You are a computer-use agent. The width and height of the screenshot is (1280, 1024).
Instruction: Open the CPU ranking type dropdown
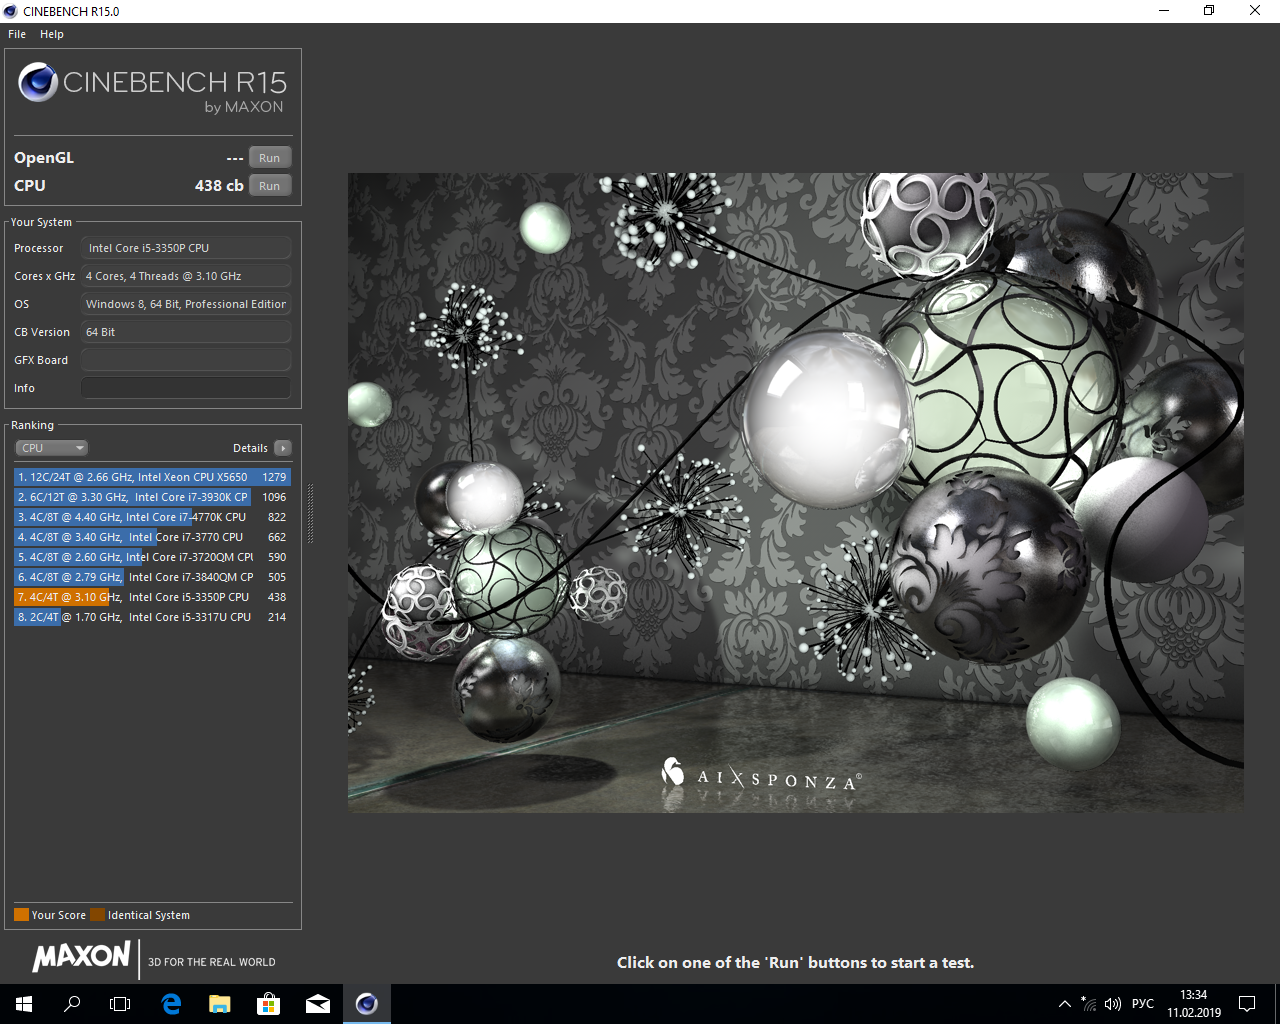pyautogui.click(x=52, y=448)
